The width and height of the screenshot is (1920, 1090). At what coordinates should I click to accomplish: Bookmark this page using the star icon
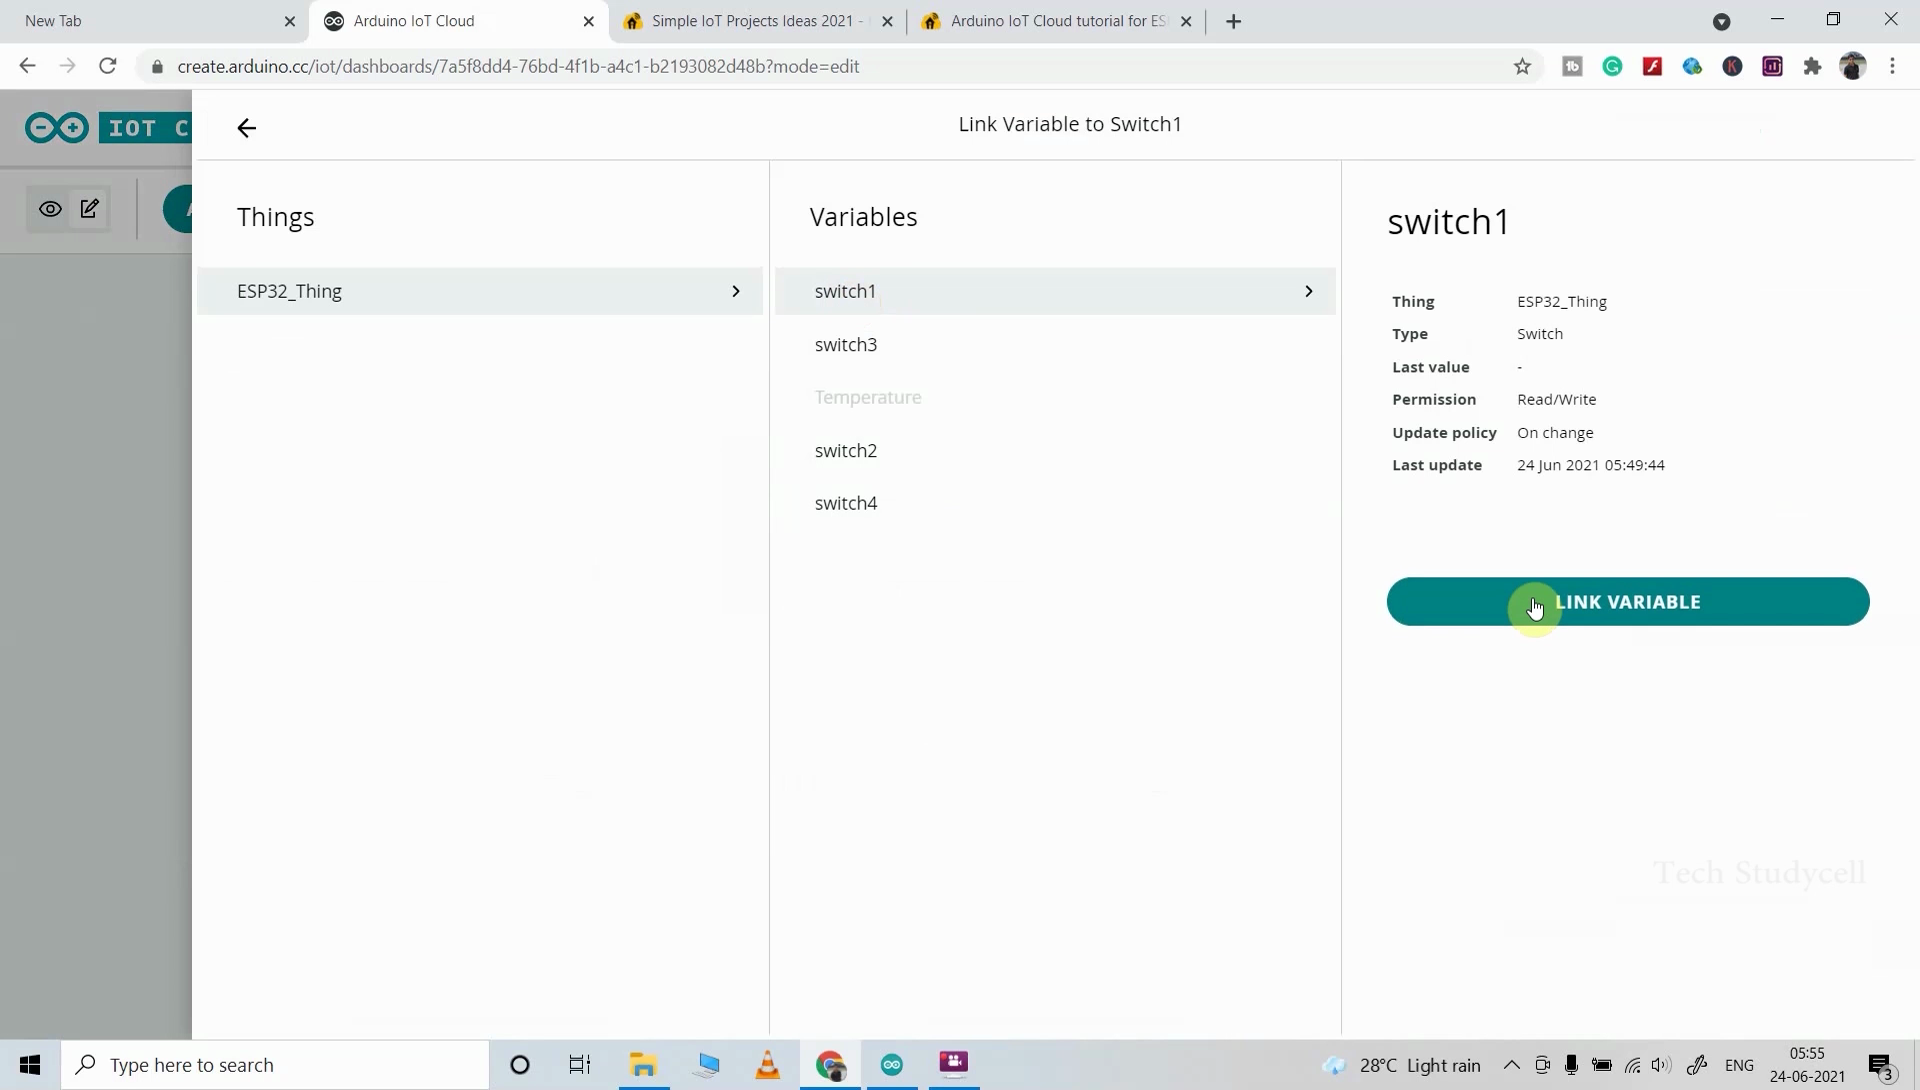click(1522, 66)
